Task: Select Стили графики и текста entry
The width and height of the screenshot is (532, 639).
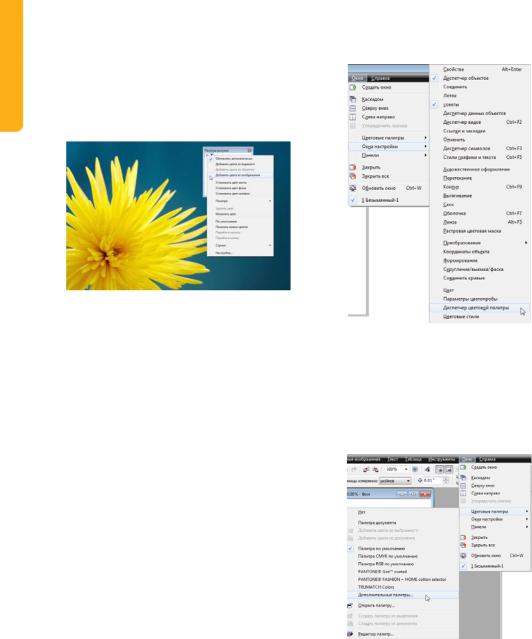Action: coord(480,157)
